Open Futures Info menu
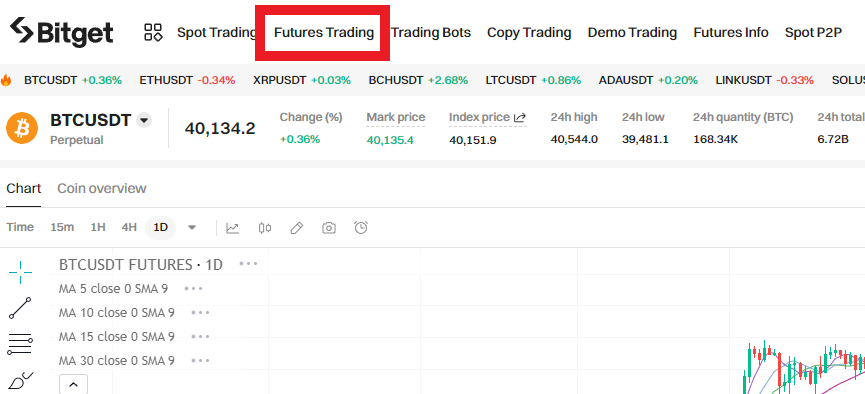Image resolution: width=865 pixels, height=394 pixels. point(731,33)
